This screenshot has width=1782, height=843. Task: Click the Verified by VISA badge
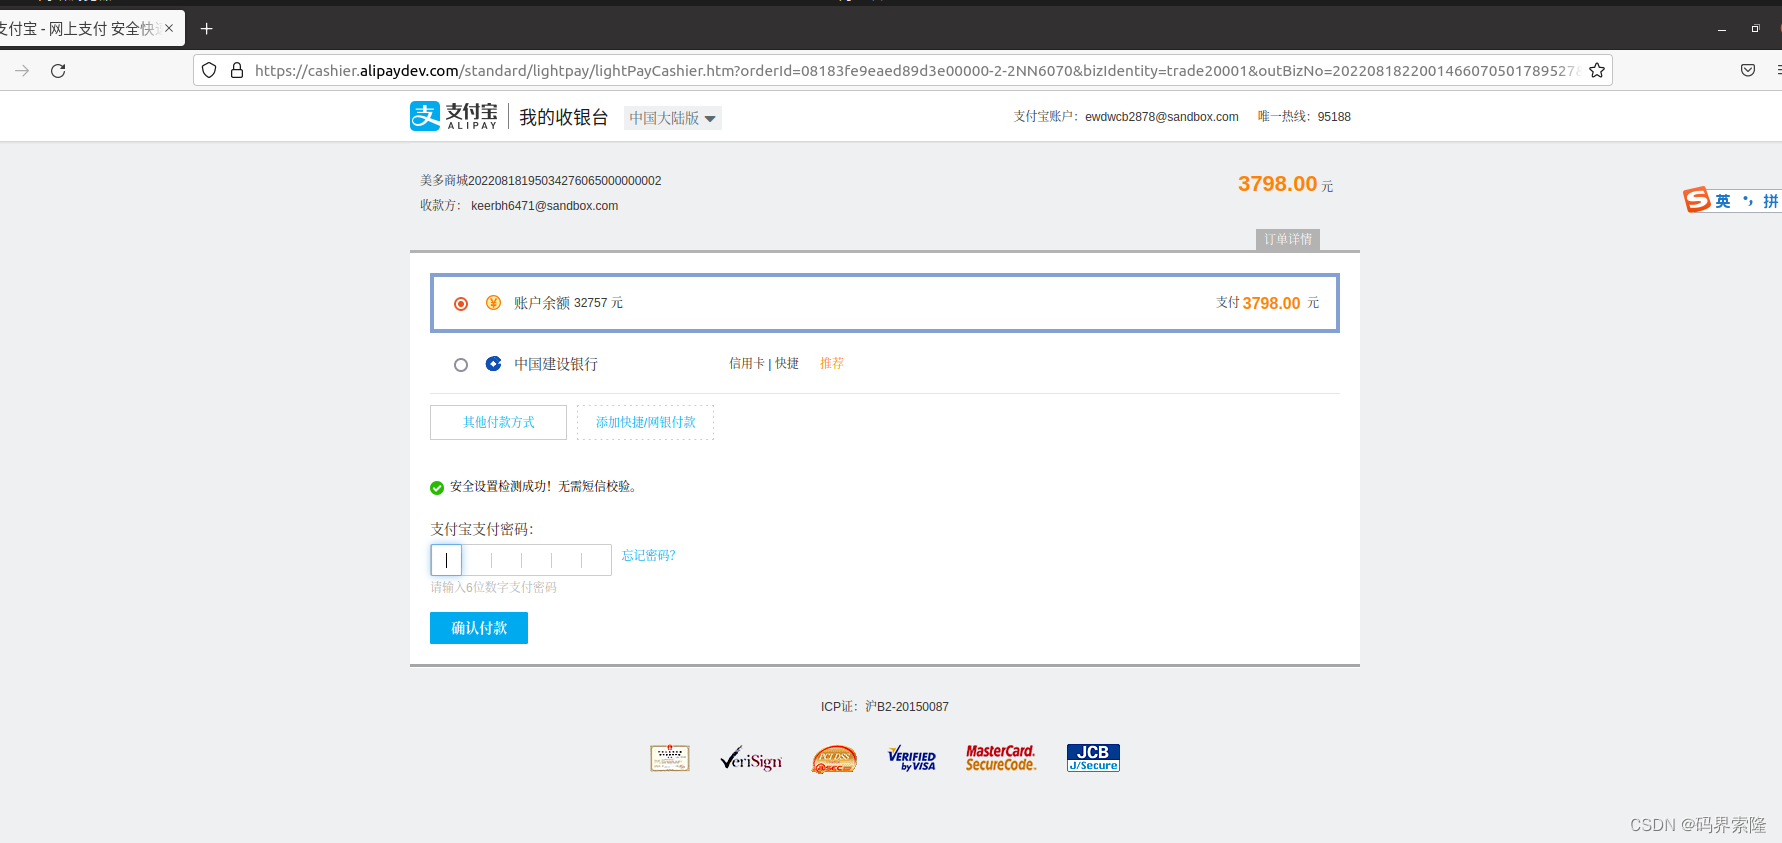912,759
